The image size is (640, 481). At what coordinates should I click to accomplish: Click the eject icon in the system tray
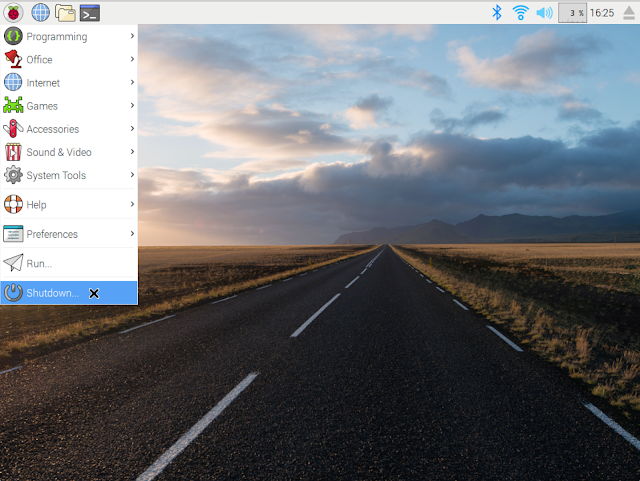tap(629, 13)
